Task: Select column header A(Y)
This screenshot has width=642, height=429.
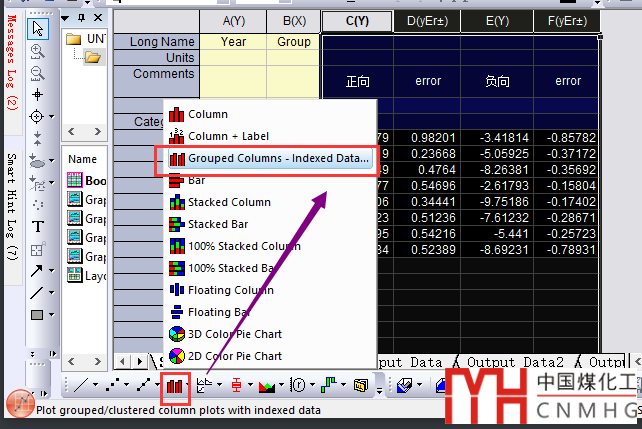Action: pos(233,21)
